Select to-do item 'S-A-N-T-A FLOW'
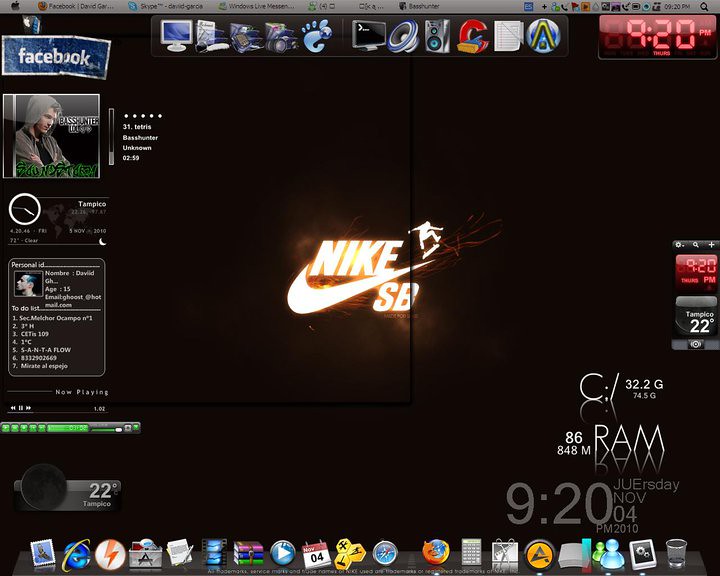The width and height of the screenshot is (720, 576). click(x=45, y=350)
